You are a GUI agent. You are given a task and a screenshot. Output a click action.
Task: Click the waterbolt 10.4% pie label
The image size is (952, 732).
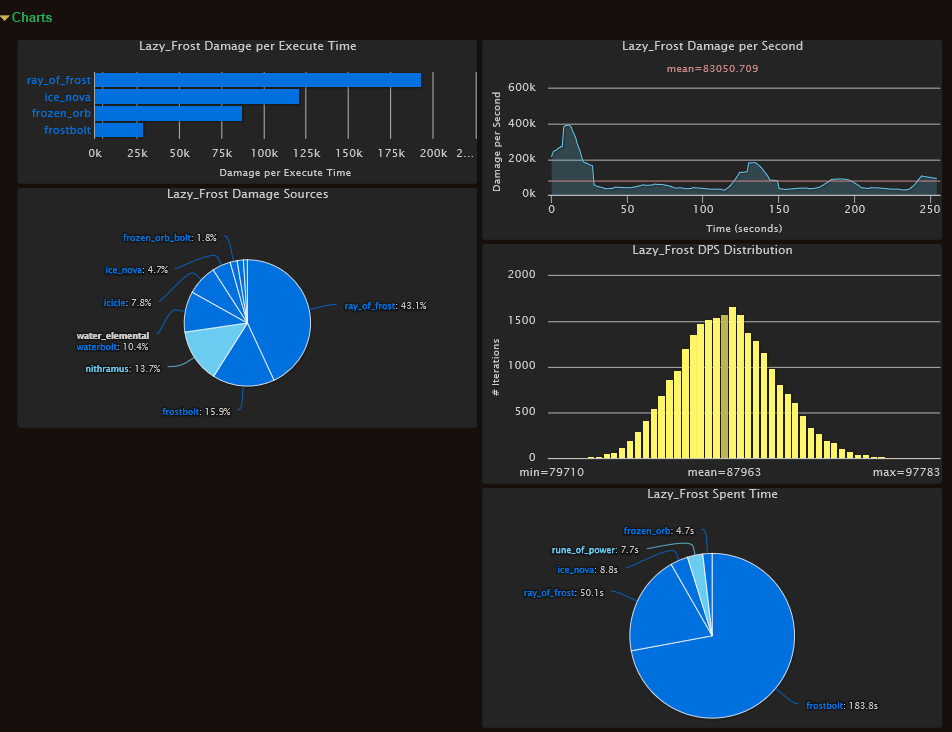[112, 347]
